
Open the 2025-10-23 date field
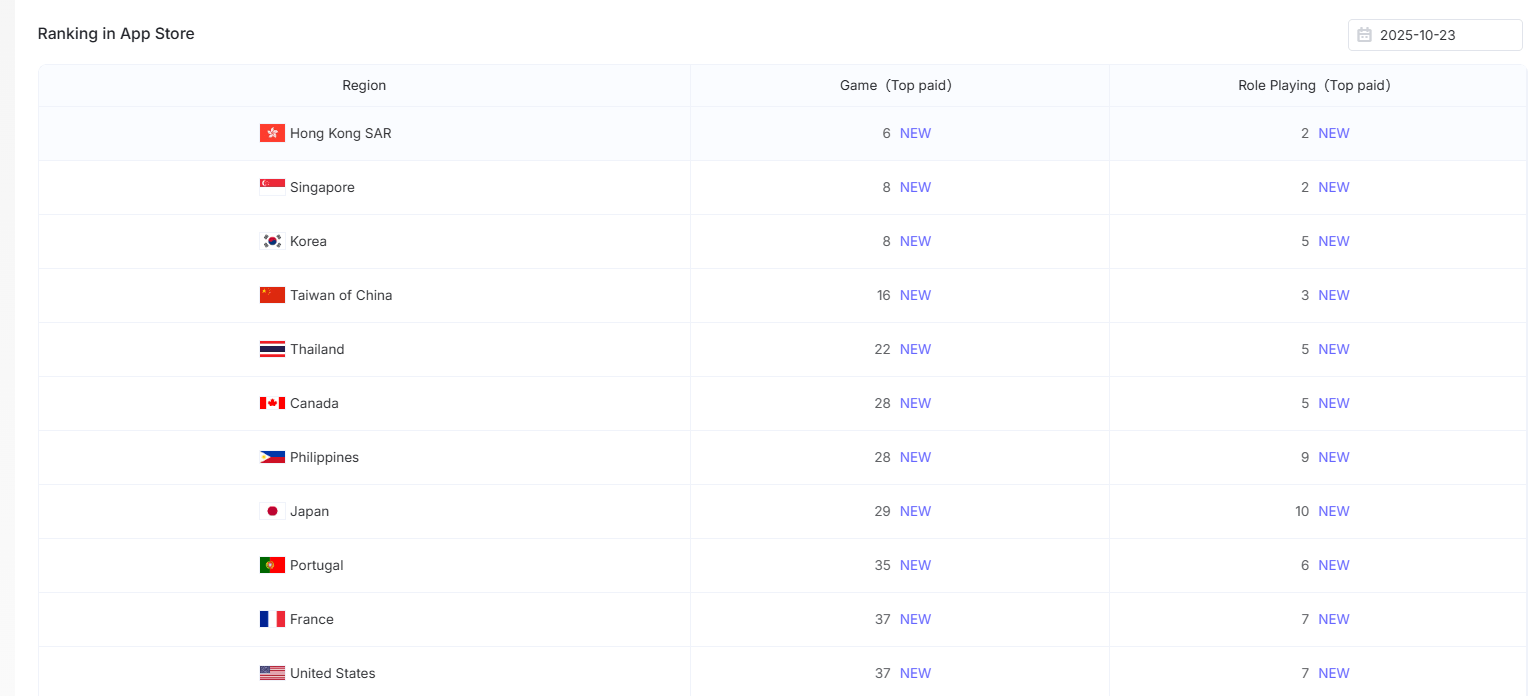[1434, 35]
